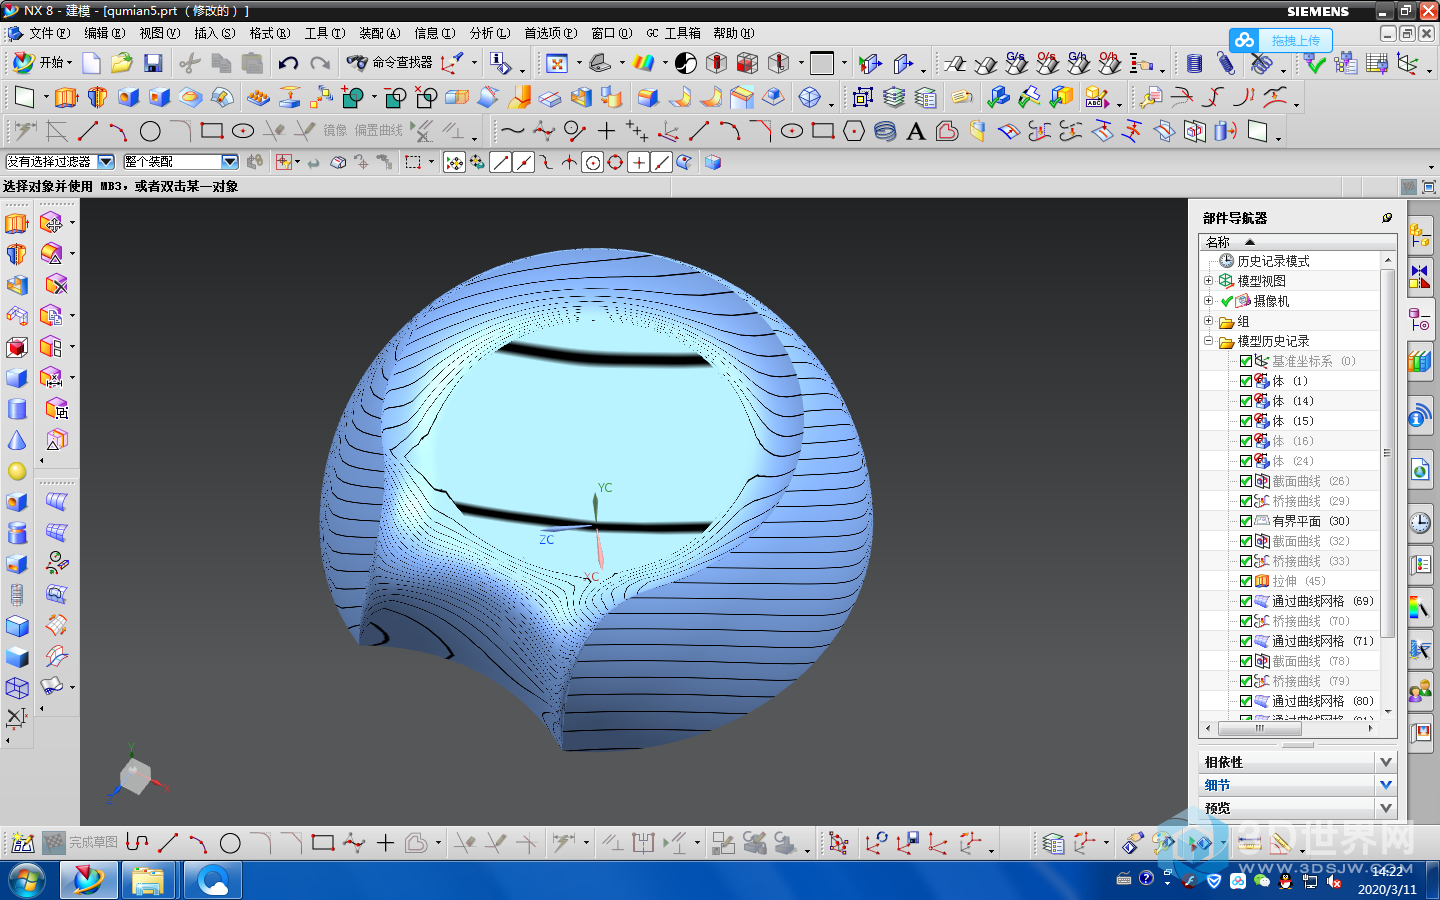Collapse the 模型历史记录 tree node
Viewport: 1440px width, 900px height.
[x=1208, y=341]
